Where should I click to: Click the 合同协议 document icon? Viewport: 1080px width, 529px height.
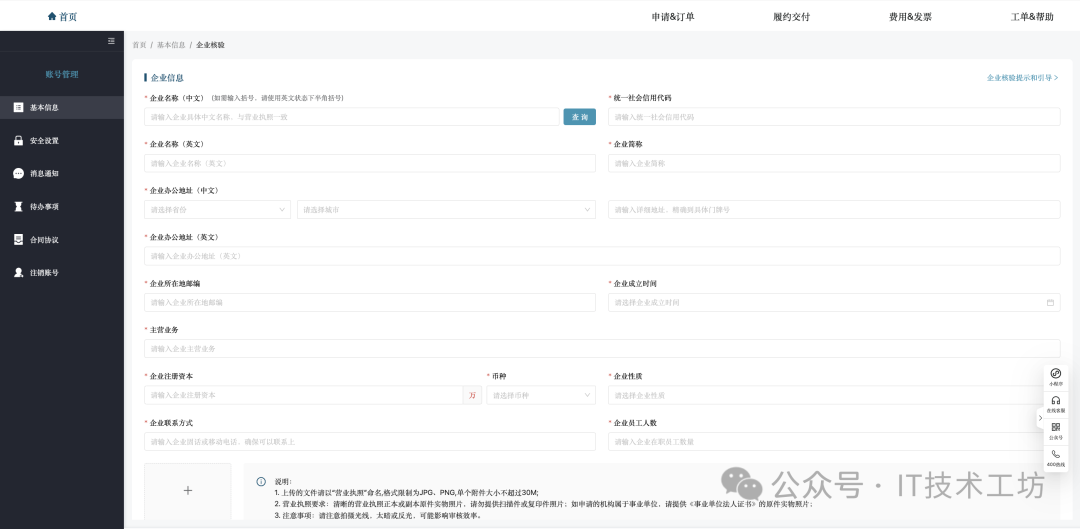pos(19,240)
